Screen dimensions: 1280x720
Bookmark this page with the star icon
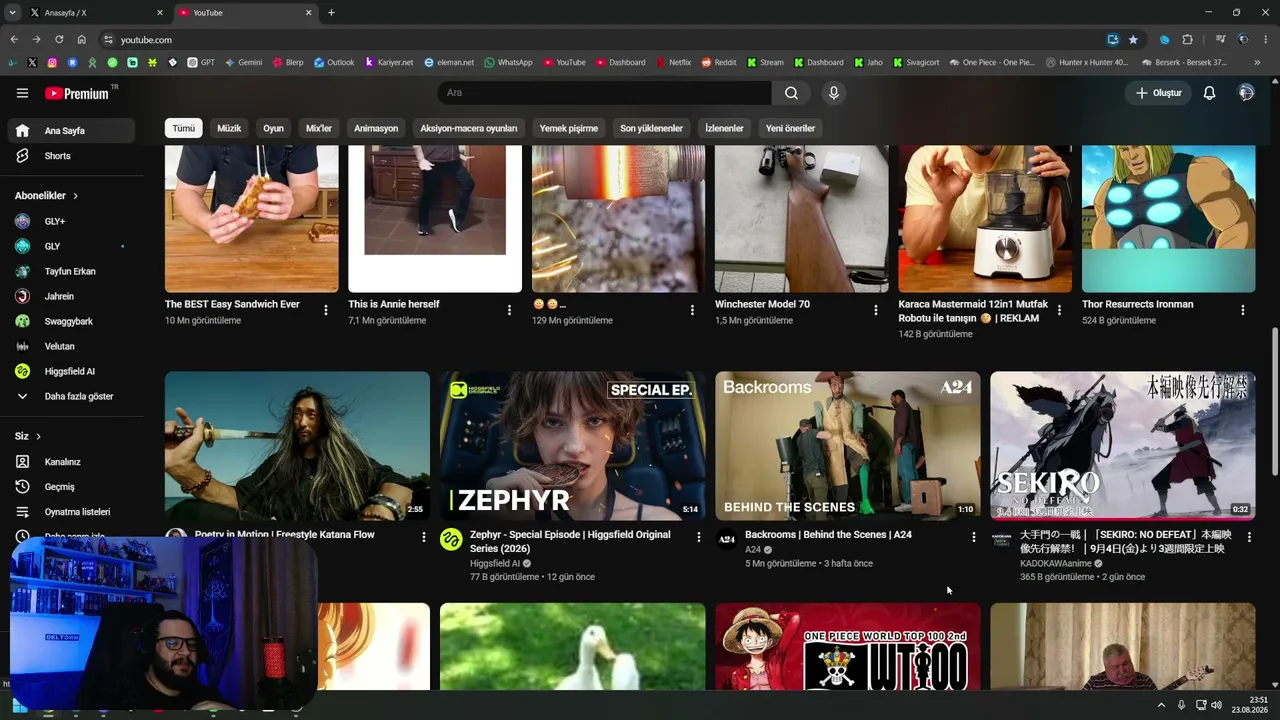click(x=1133, y=40)
